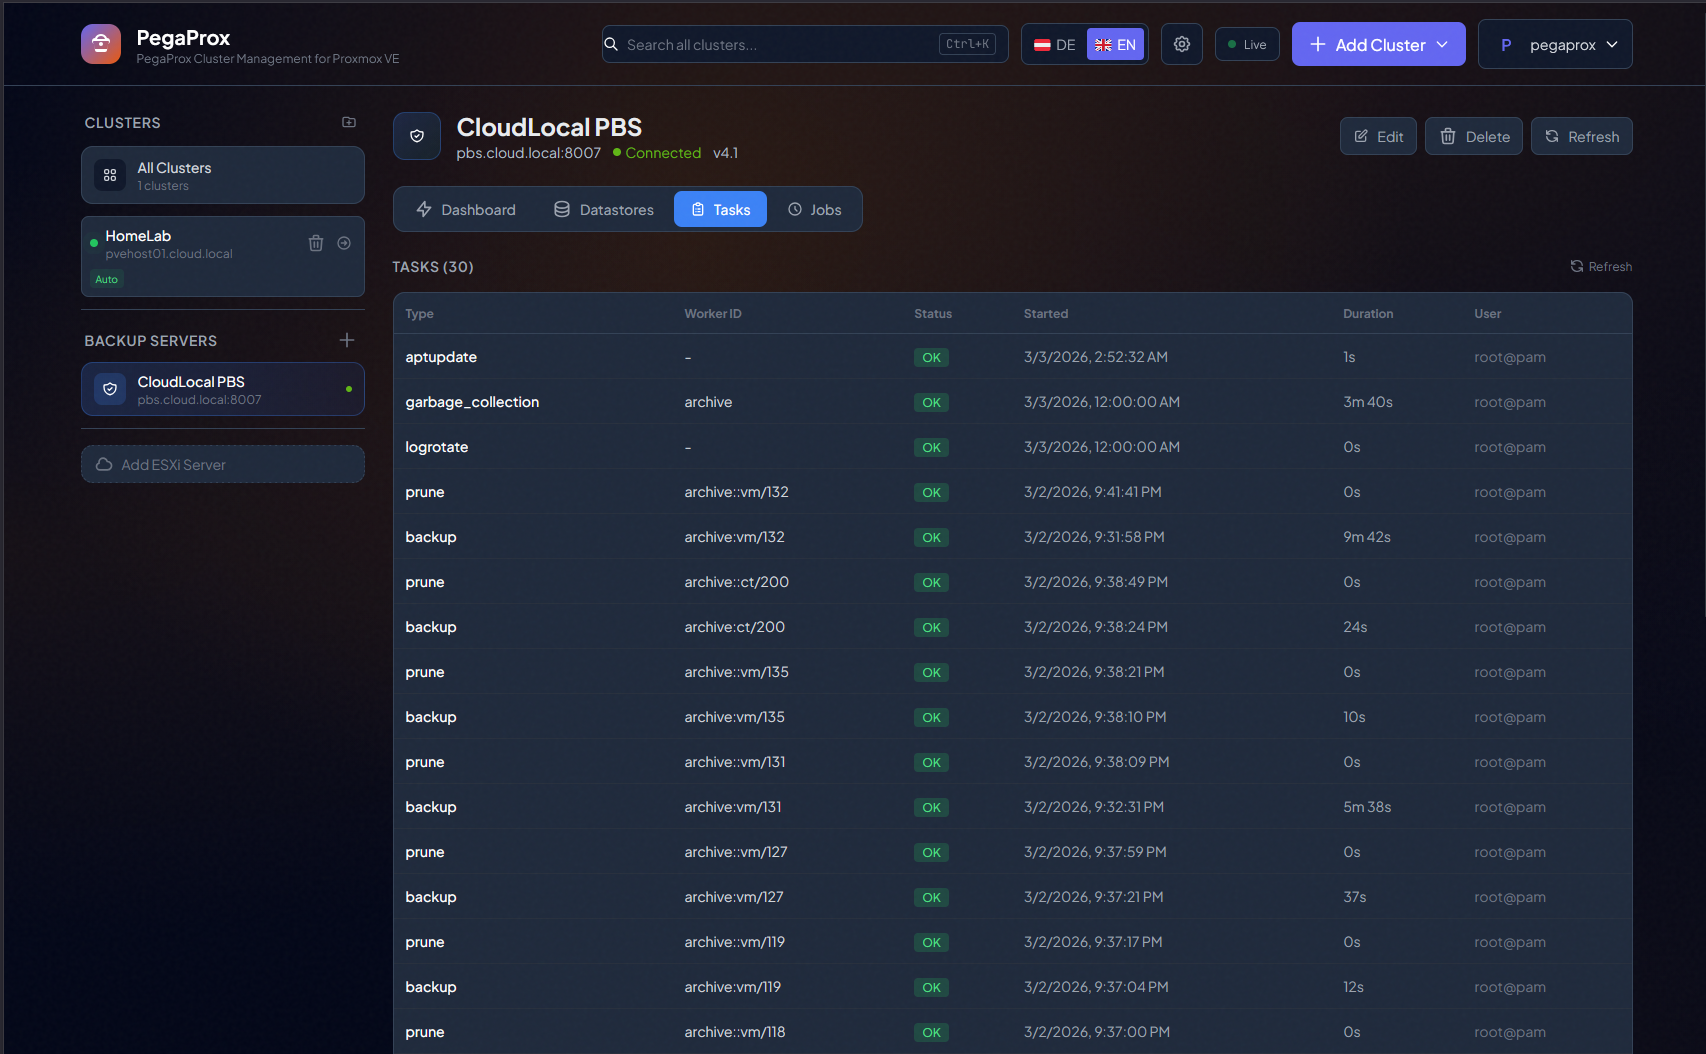Open the pegaprox user menu
The width and height of the screenshot is (1706, 1054).
tap(1555, 45)
